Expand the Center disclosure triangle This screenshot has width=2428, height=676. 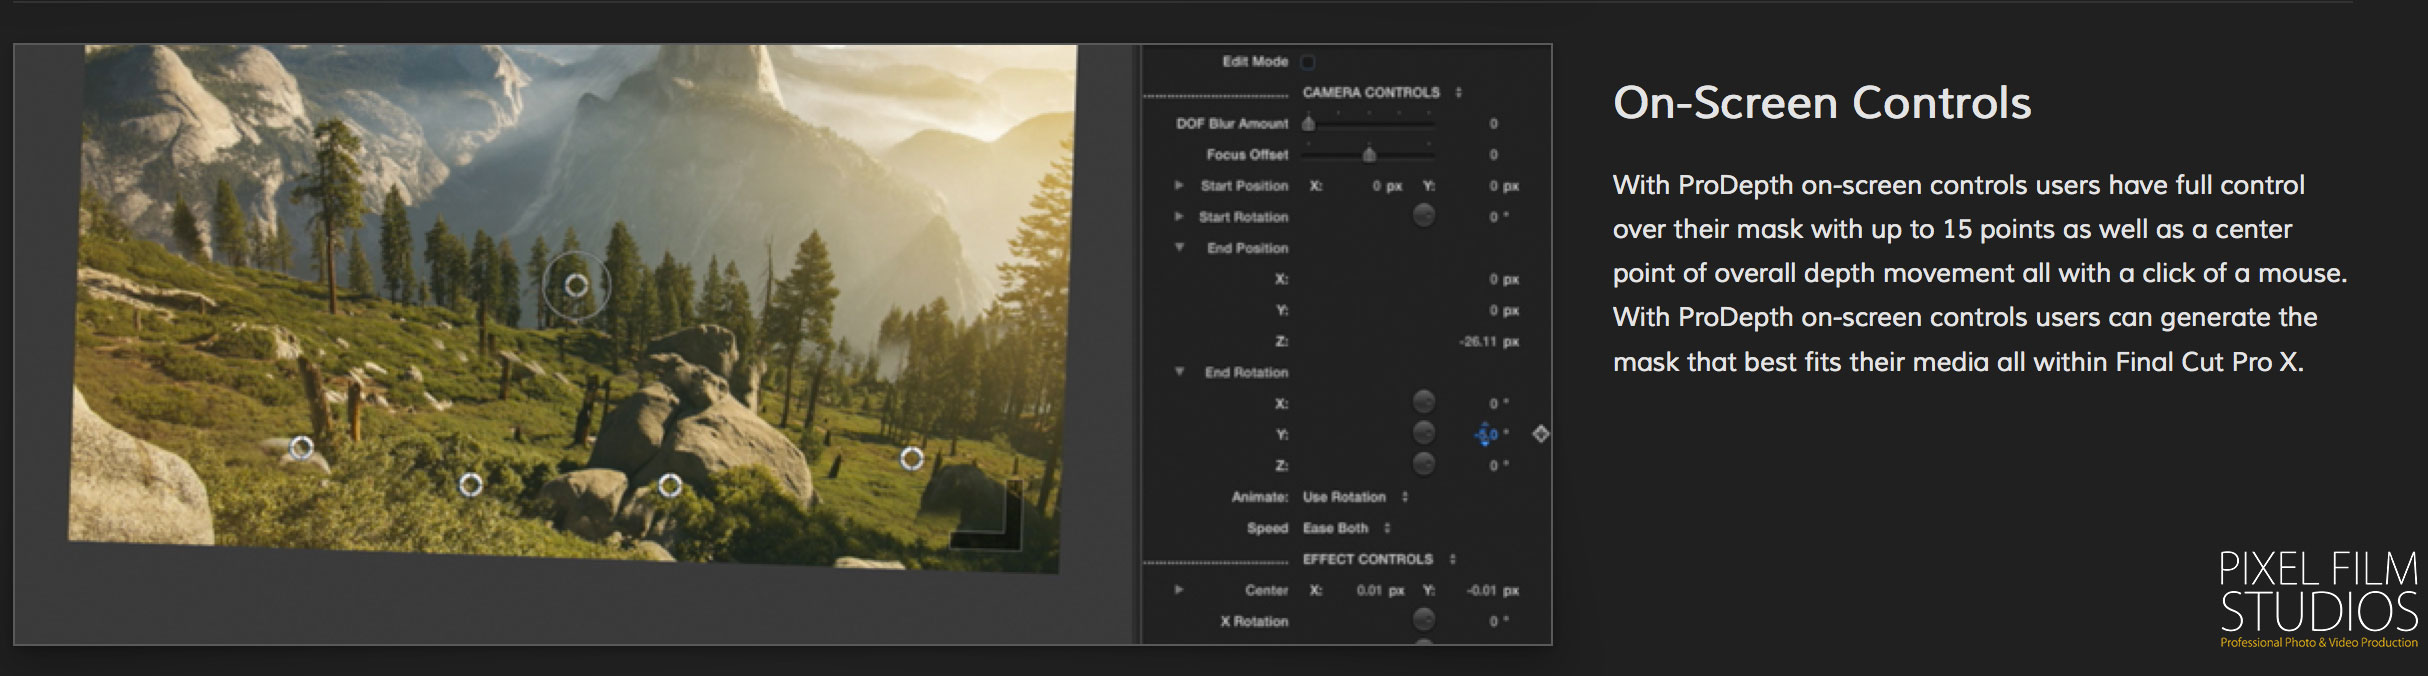(x=1179, y=590)
